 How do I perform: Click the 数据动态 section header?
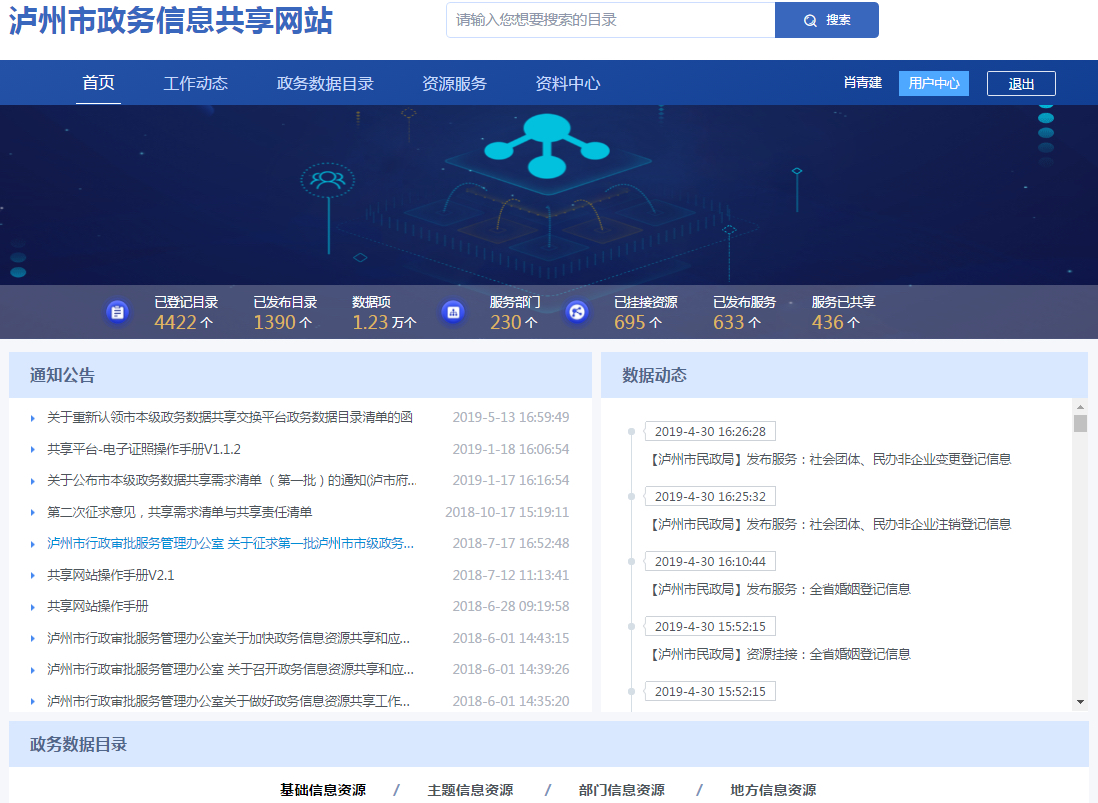point(654,375)
